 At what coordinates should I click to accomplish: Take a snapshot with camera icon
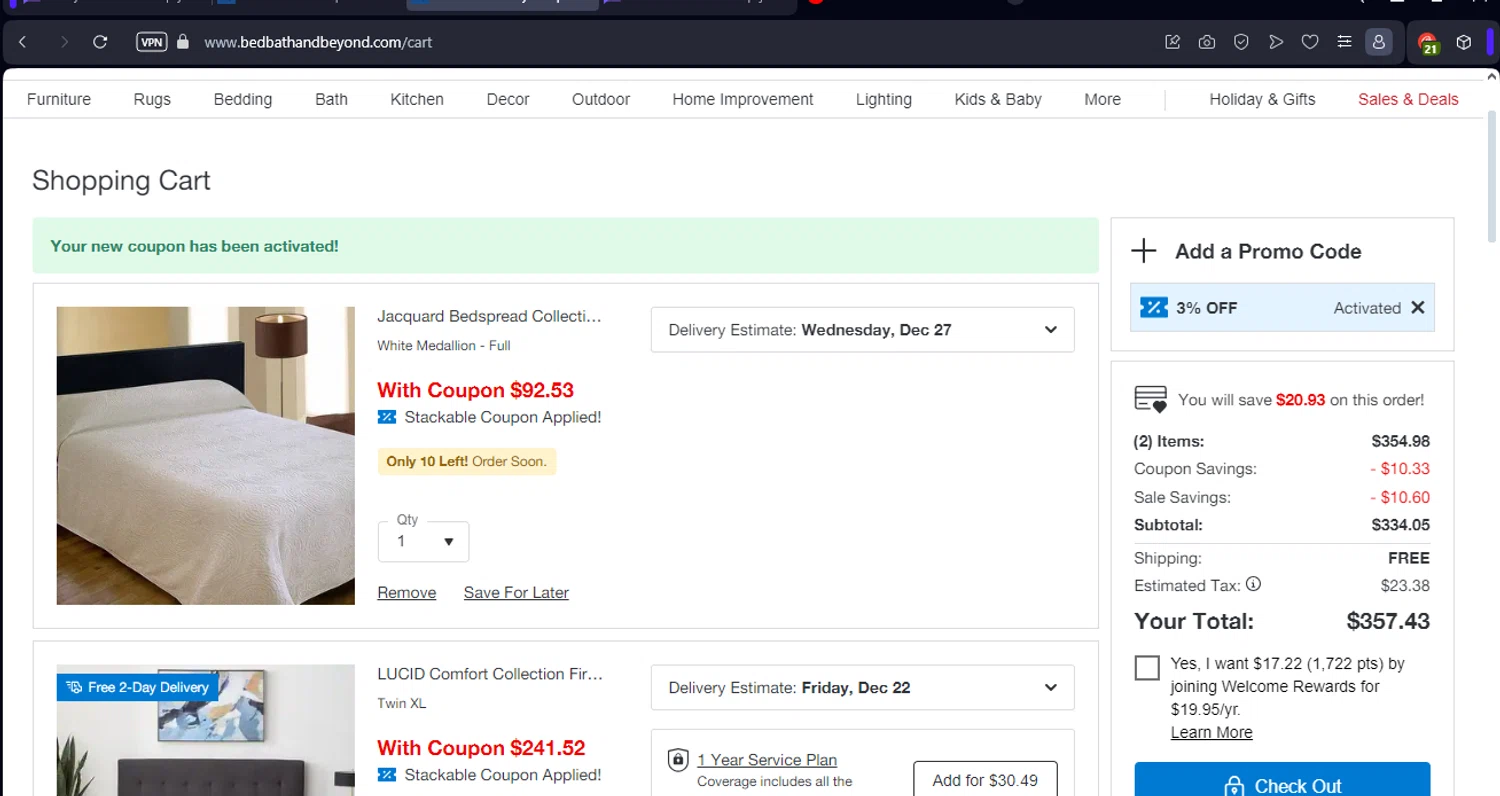pyautogui.click(x=1207, y=42)
